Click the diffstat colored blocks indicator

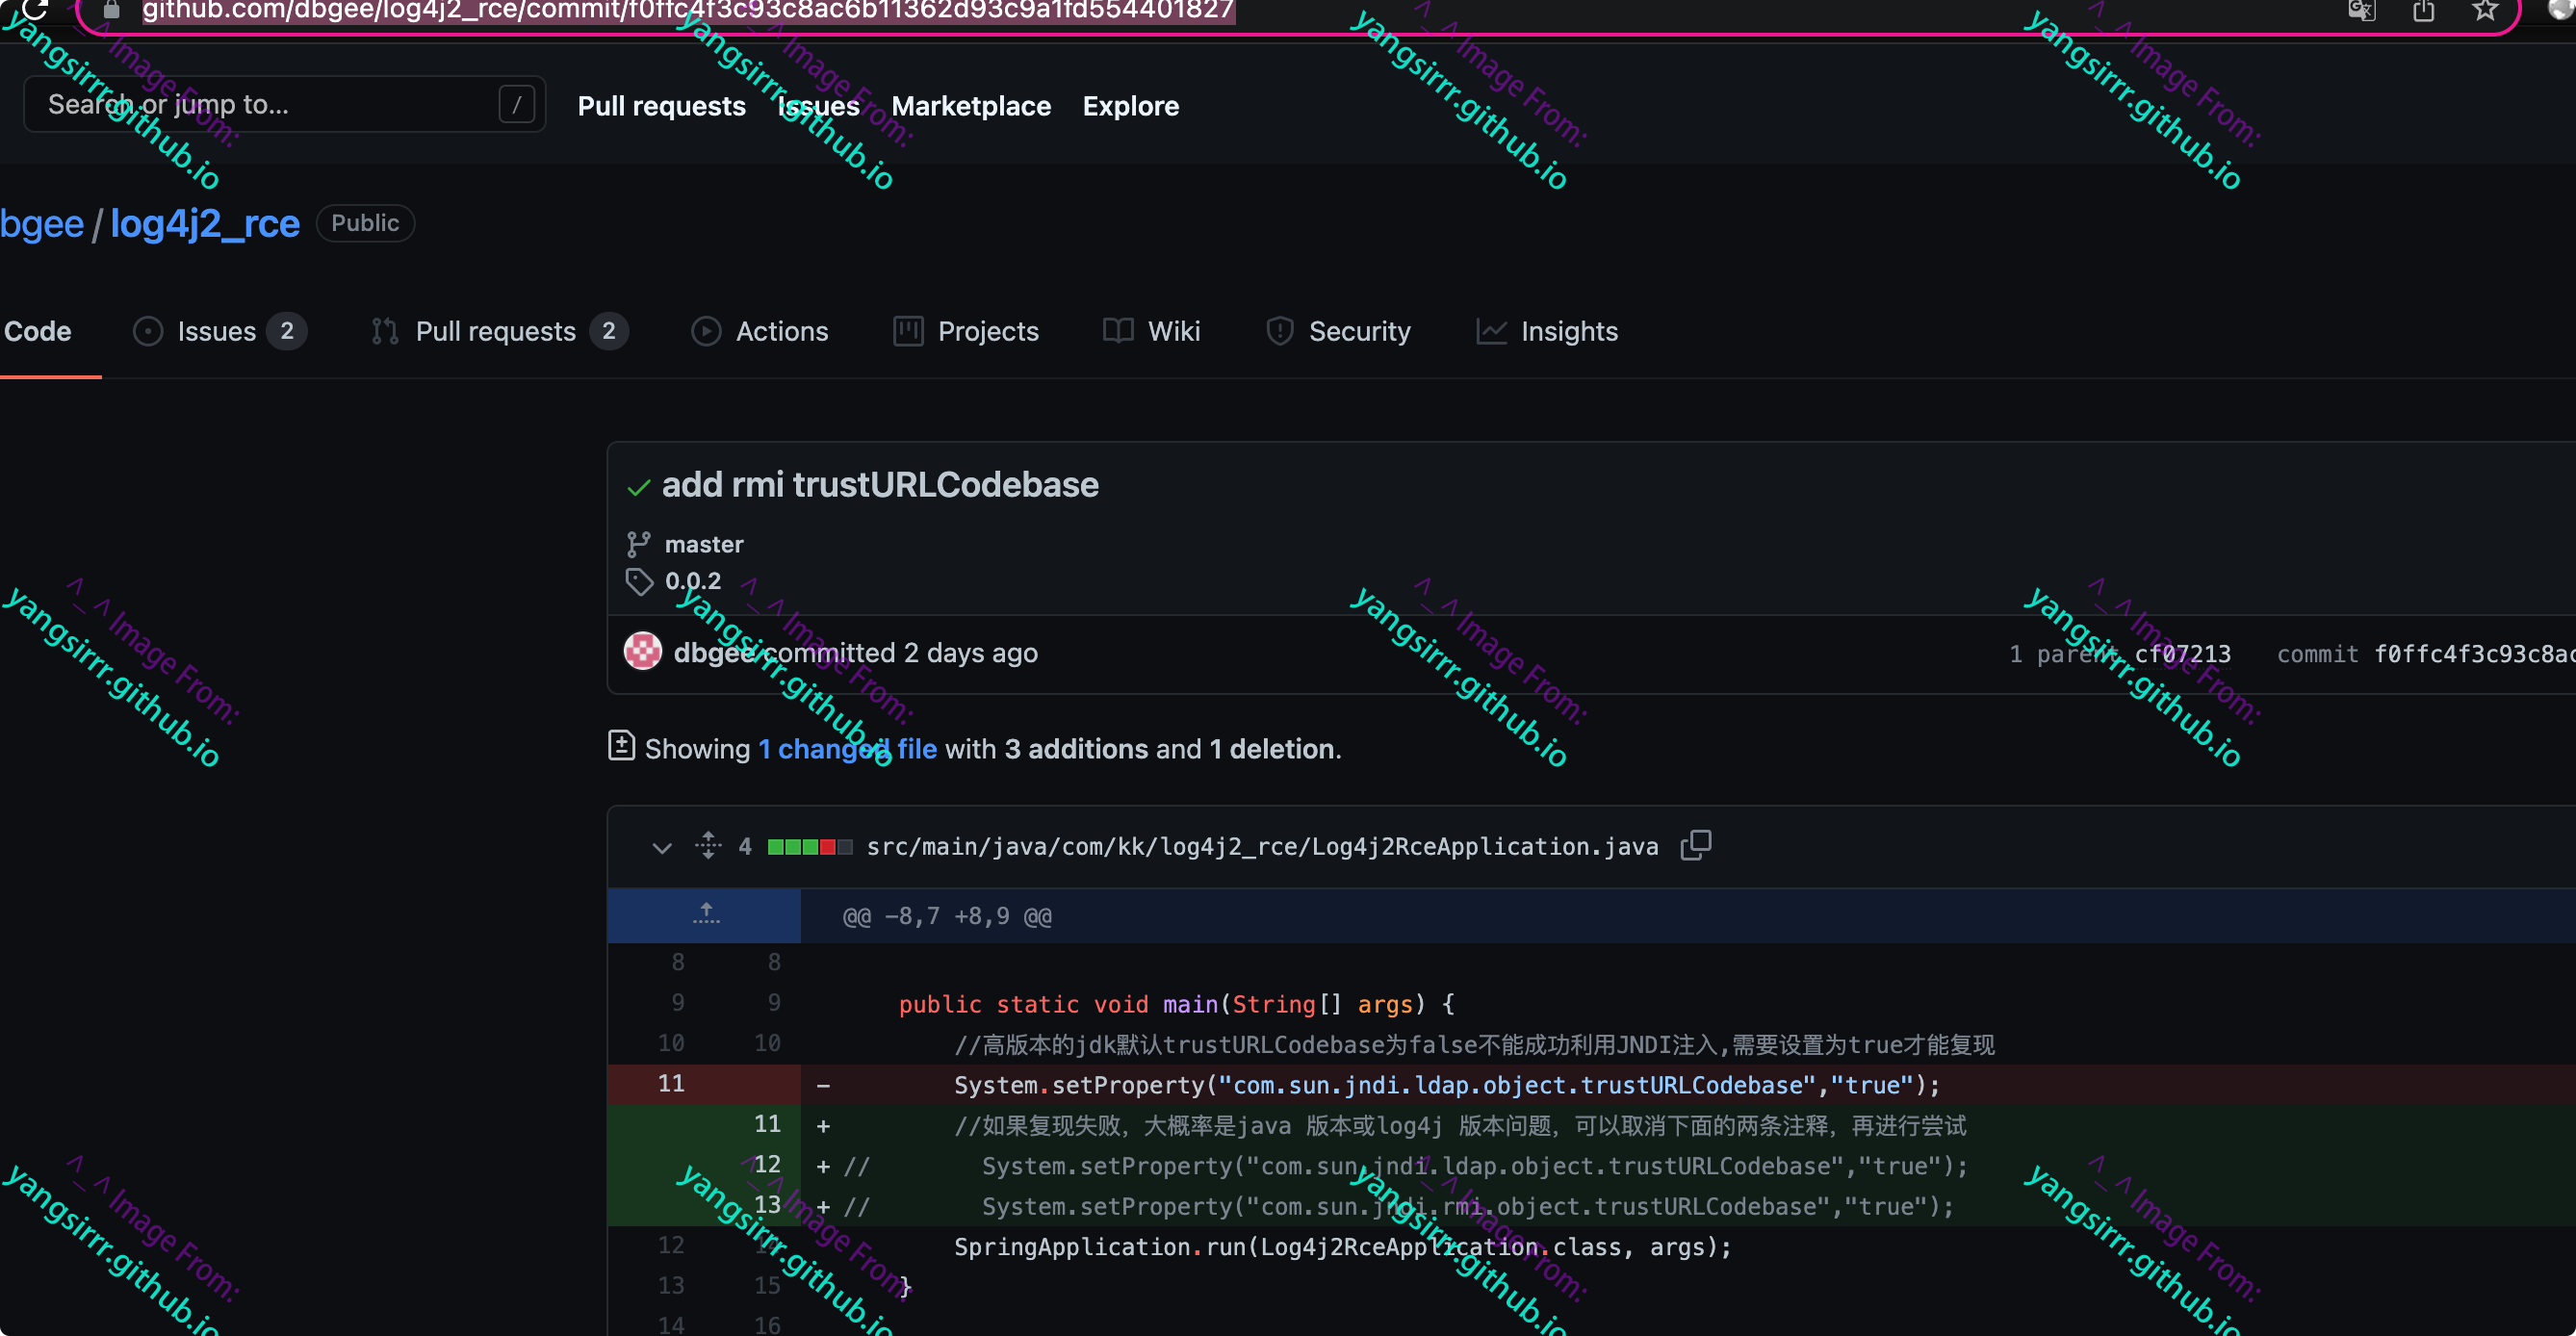coord(809,847)
